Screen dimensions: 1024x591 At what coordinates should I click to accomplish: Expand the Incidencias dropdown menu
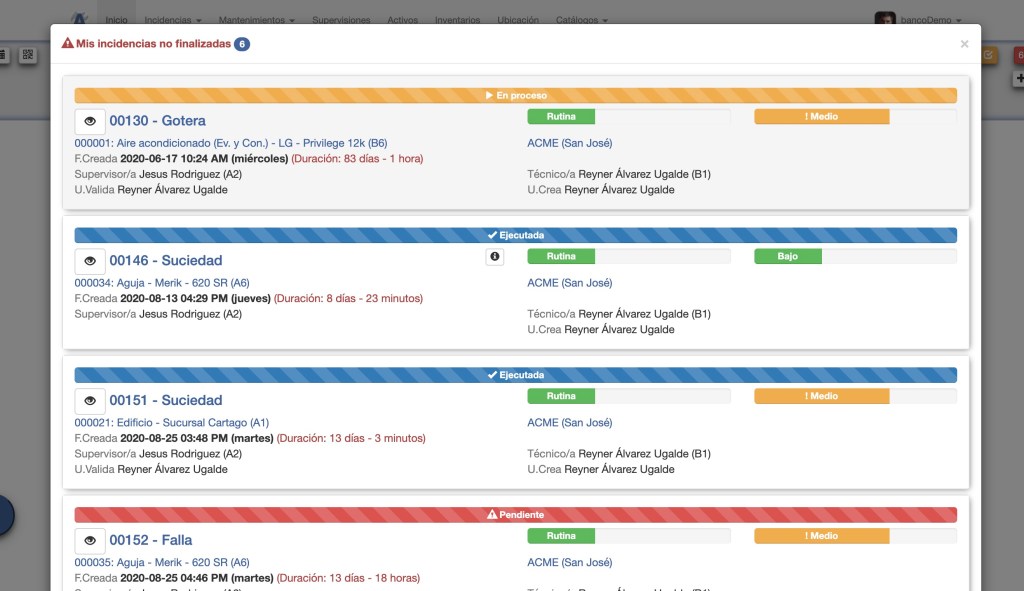(x=172, y=20)
